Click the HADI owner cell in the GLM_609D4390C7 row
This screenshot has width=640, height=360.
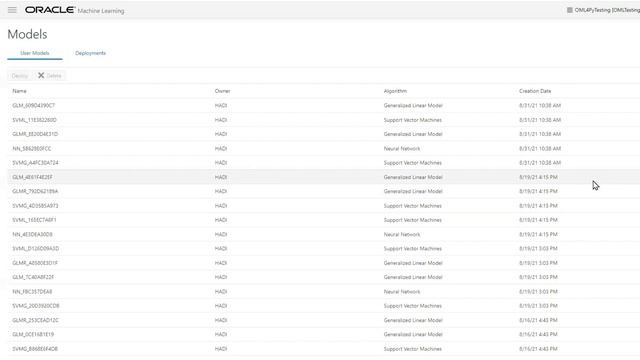click(221, 106)
